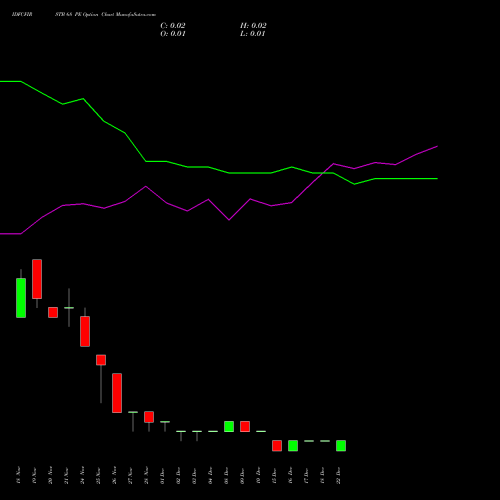Screen dimensions: 500x500
Task: Click the 'O: 0.01' open value
Action: click(173, 34)
